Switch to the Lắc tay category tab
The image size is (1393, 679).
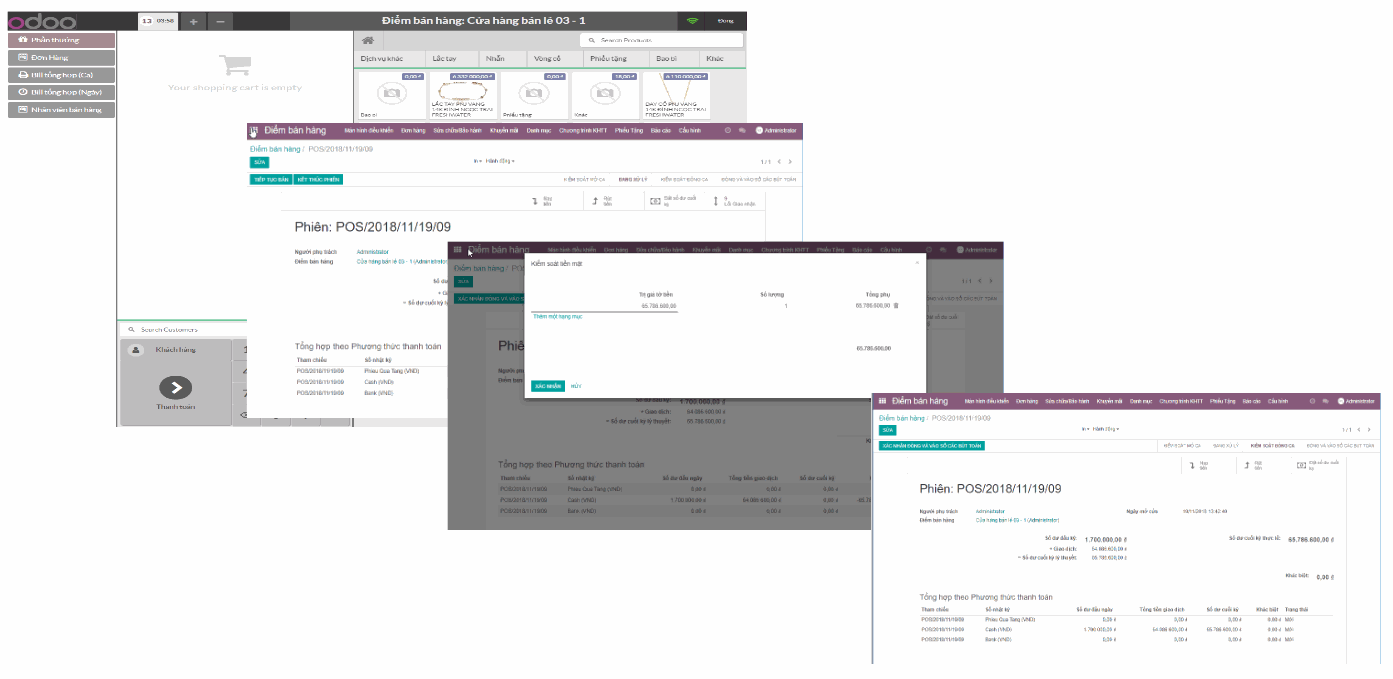pos(444,59)
